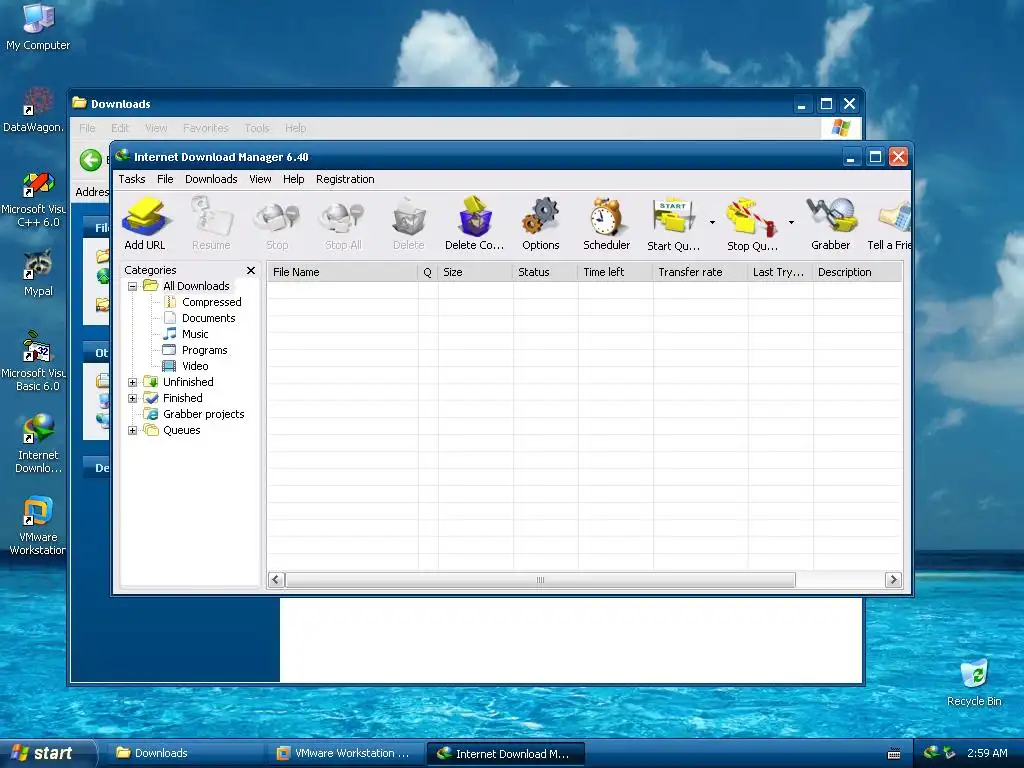1024x768 pixels.
Task: Expand the Unfinished tree node
Action: tap(133, 382)
